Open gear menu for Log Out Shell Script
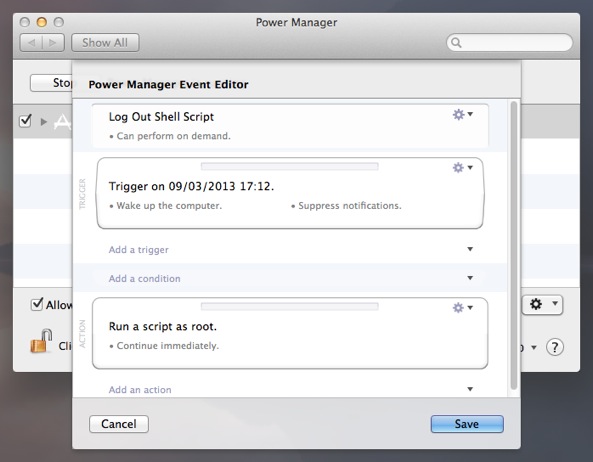Image resolution: width=593 pixels, height=462 pixels. coord(463,114)
